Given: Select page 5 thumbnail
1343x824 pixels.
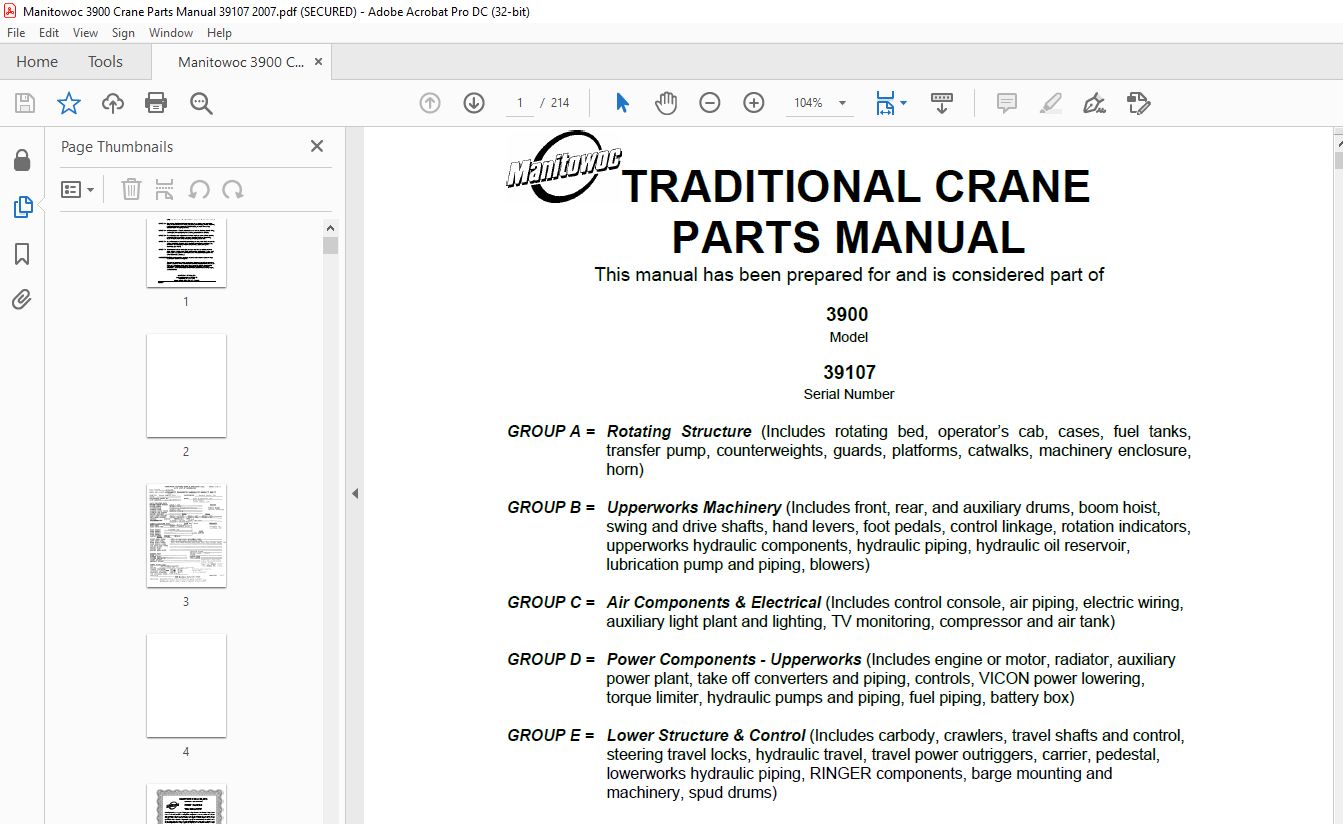Looking at the screenshot, I should (x=186, y=804).
